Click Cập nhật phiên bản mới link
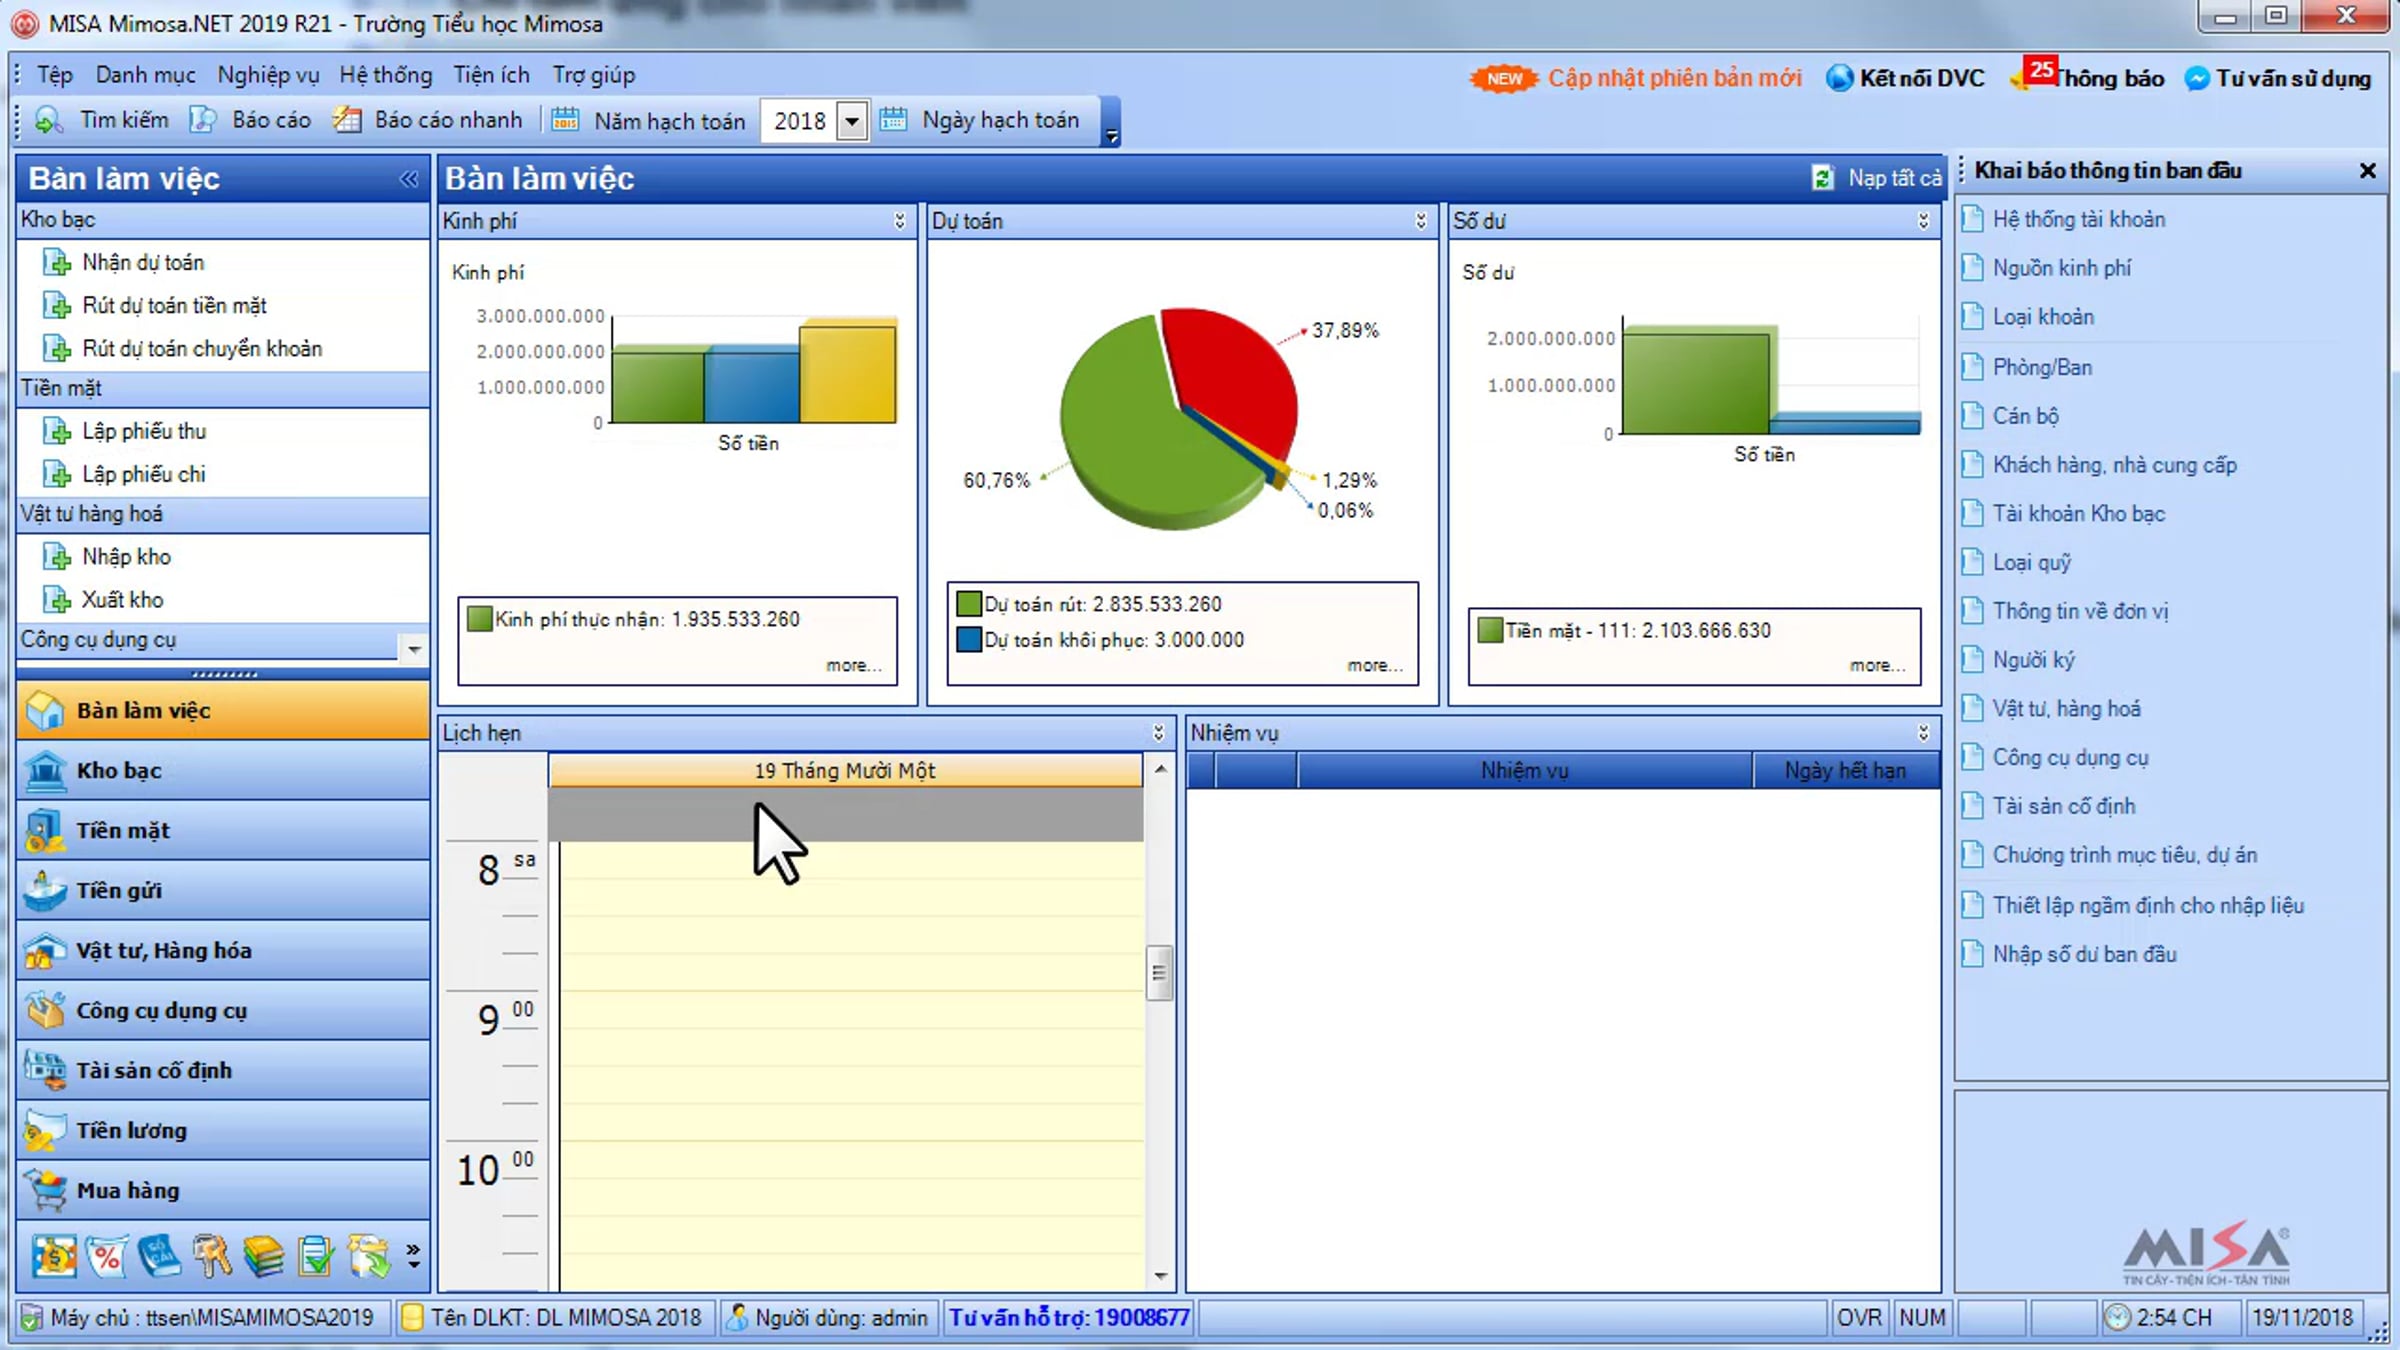The height and width of the screenshot is (1350, 2400). [1674, 78]
